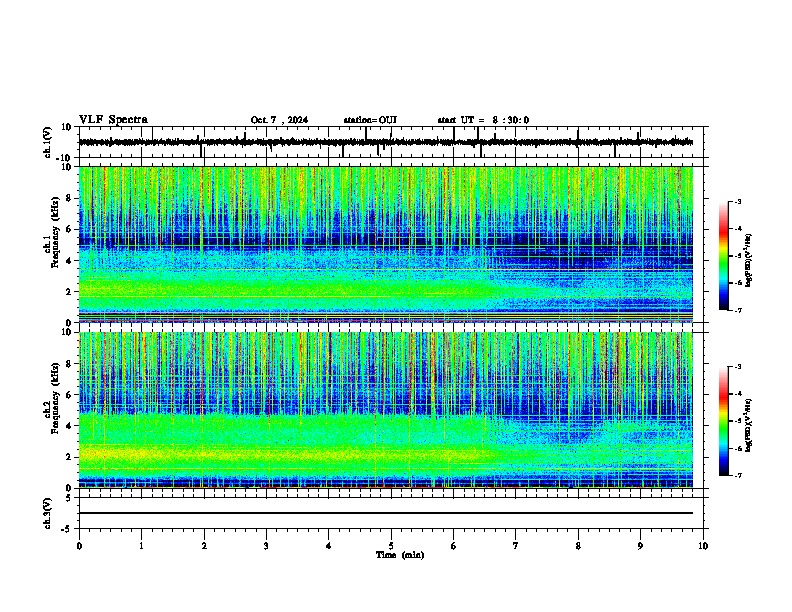Click time axis tick label "6"
The image size is (792, 612).
tap(454, 546)
